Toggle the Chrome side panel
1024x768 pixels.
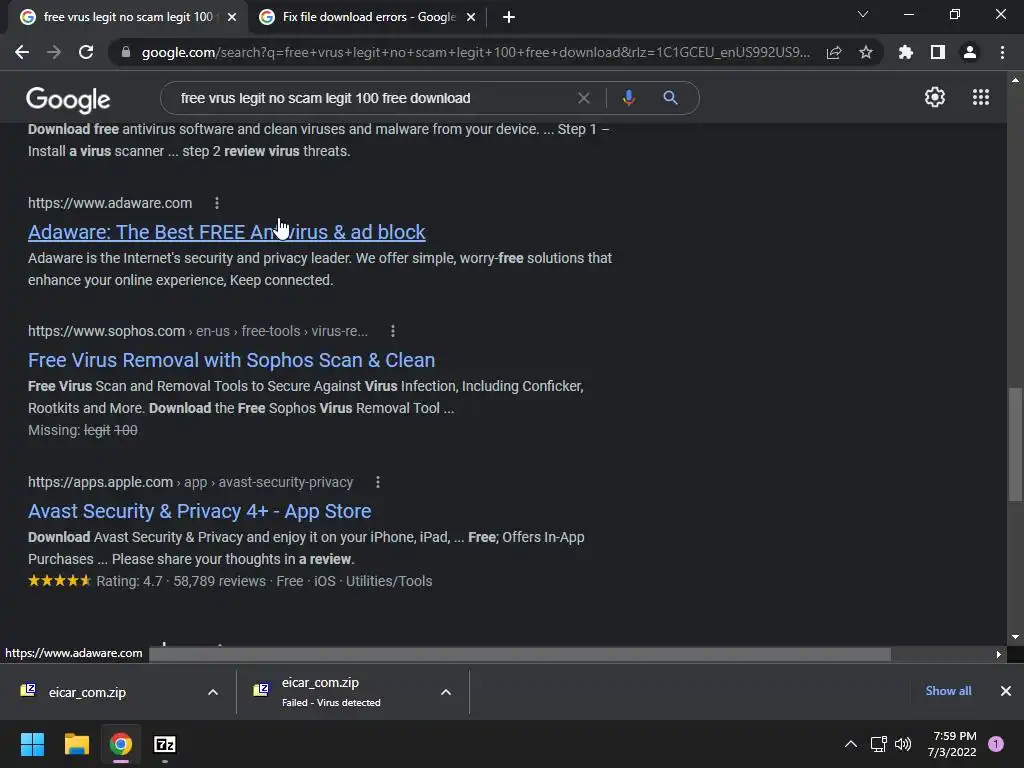point(938,52)
